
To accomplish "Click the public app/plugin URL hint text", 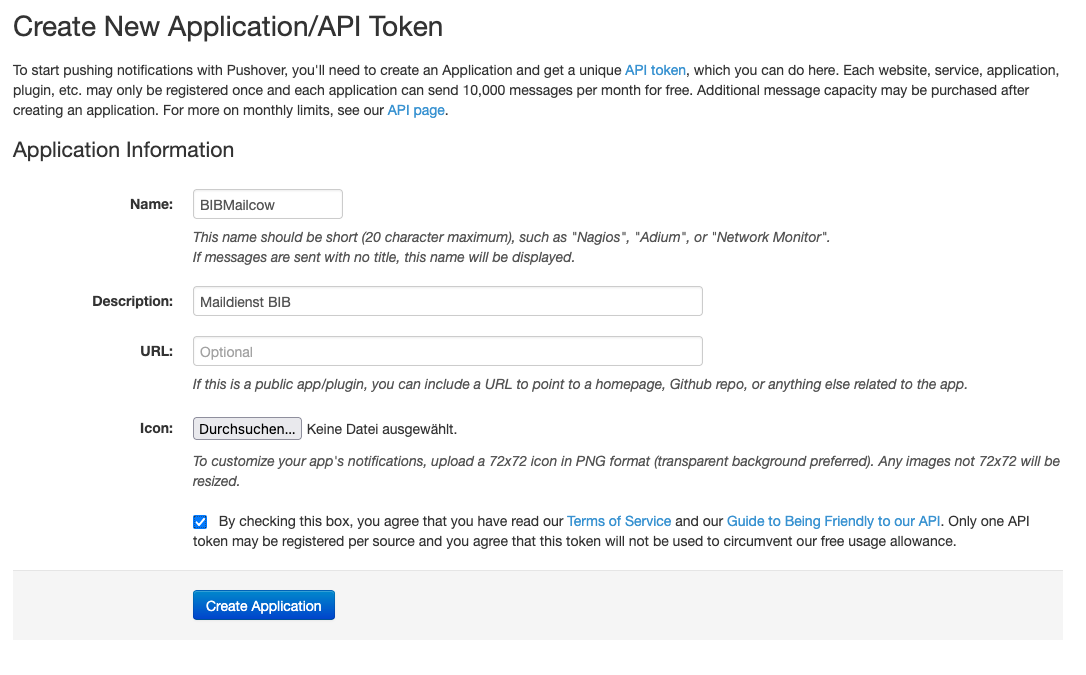I will point(579,384).
